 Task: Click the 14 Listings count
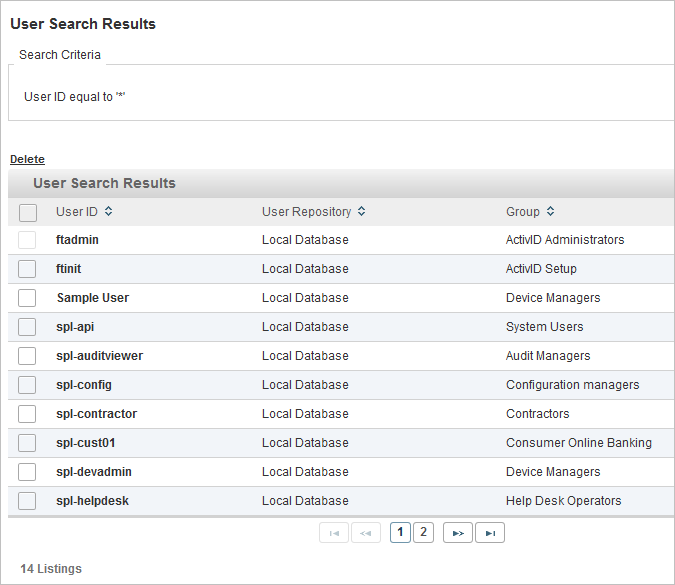tap(51, 569)
